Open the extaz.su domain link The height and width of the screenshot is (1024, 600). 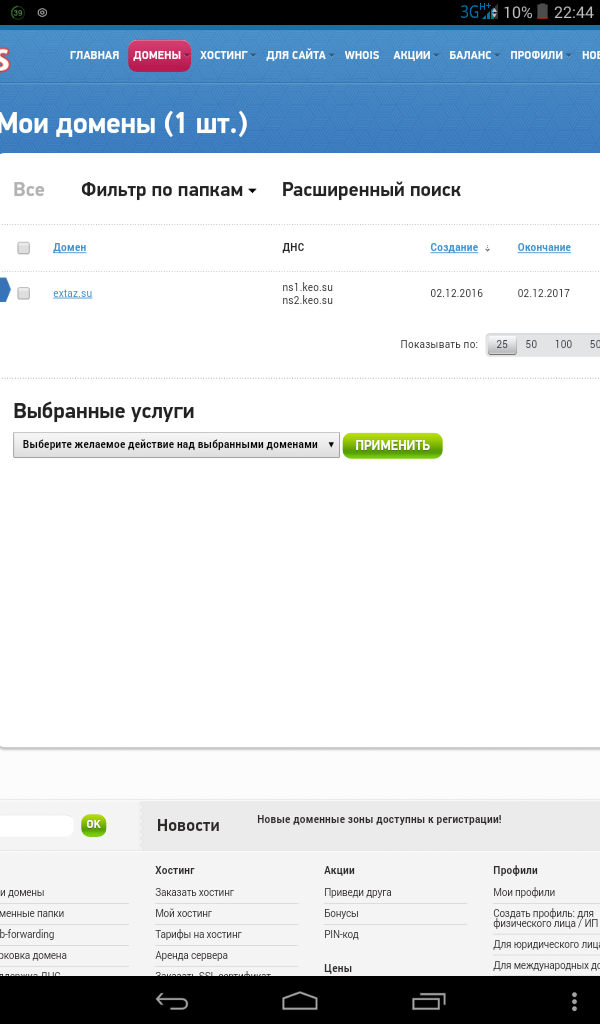coord(72,293)
